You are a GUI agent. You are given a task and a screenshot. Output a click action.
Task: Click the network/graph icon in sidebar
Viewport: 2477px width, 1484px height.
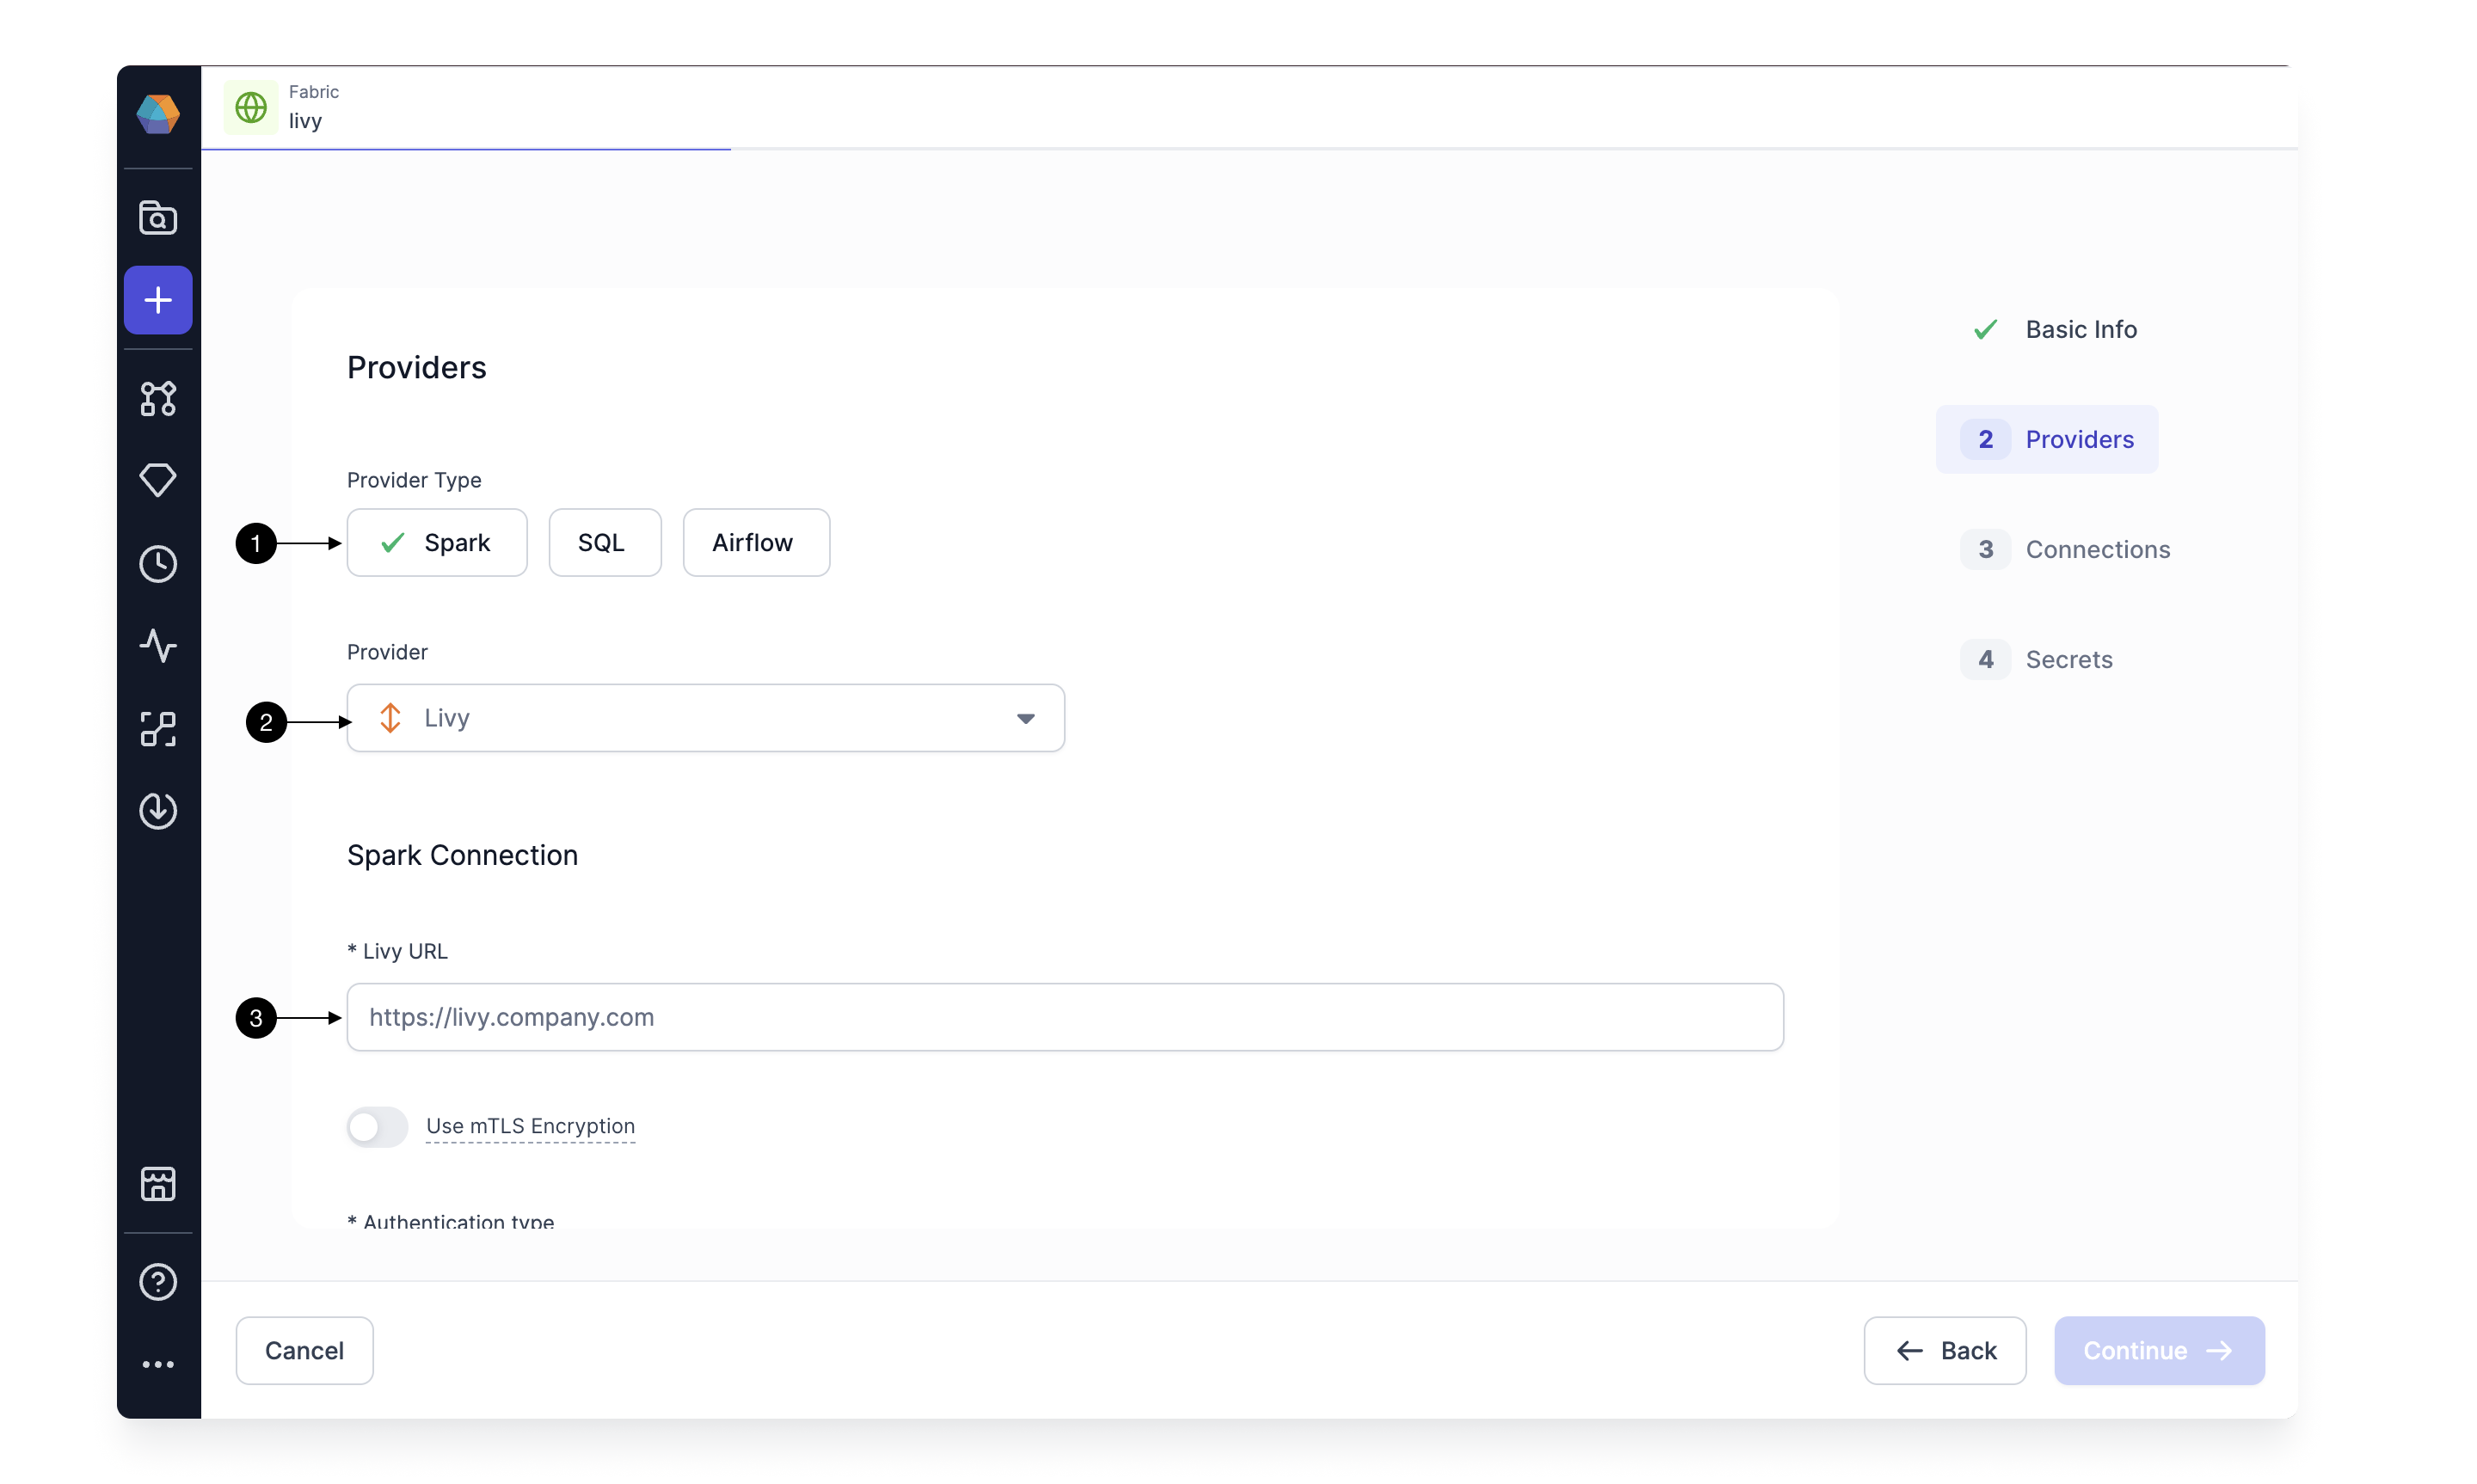point(157,397)
